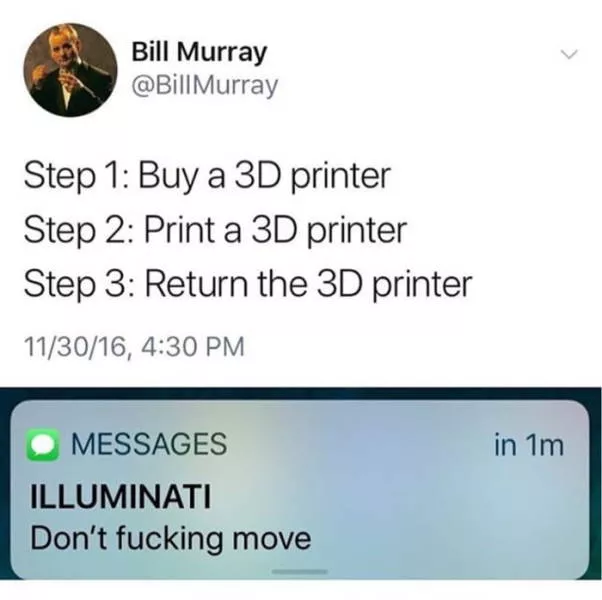Click the 11/30/16 date in the timestamp
The height and width of the screenshot is (600, 602).
[76, 346]
